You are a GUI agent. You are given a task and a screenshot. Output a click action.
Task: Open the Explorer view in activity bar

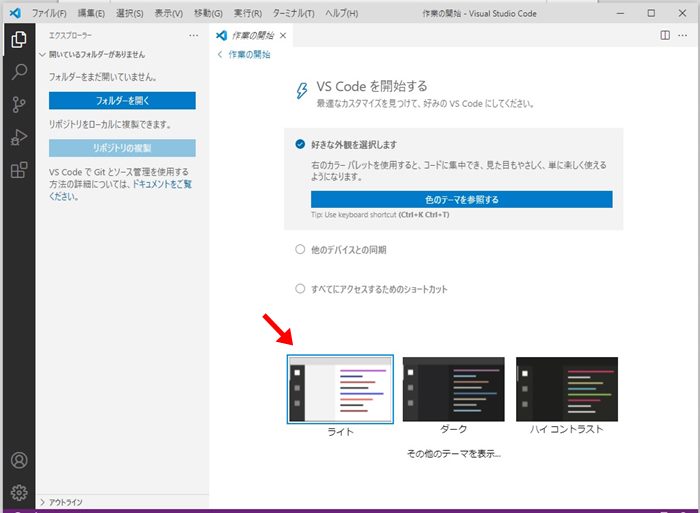click(x=18, y=39)
